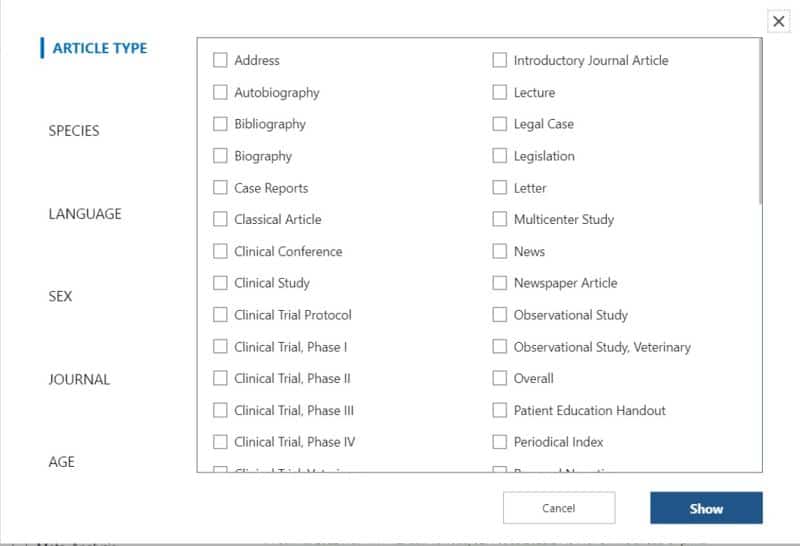Tick the Patient Education Handout checkbox

pos(500,410)
